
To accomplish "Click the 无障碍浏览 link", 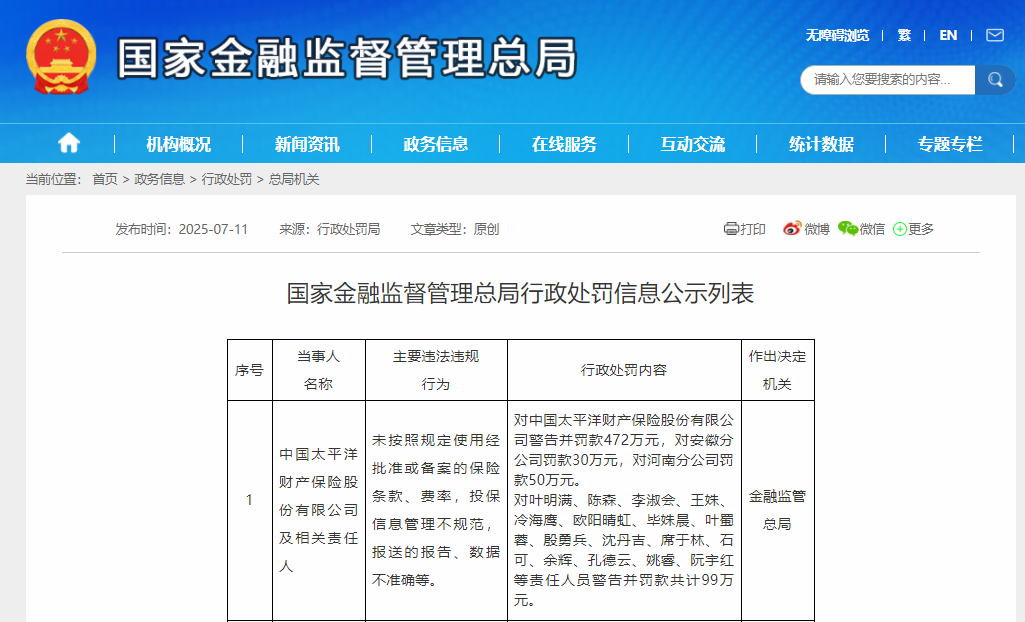I will pos(837,35).
